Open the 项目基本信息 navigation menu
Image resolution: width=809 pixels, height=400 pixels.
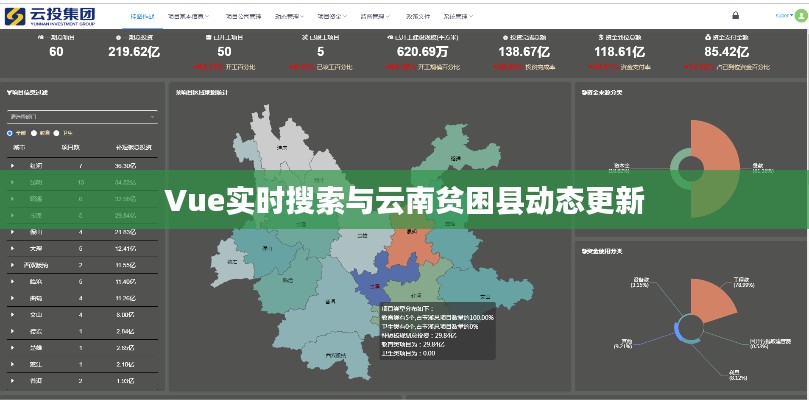(188, 17)
